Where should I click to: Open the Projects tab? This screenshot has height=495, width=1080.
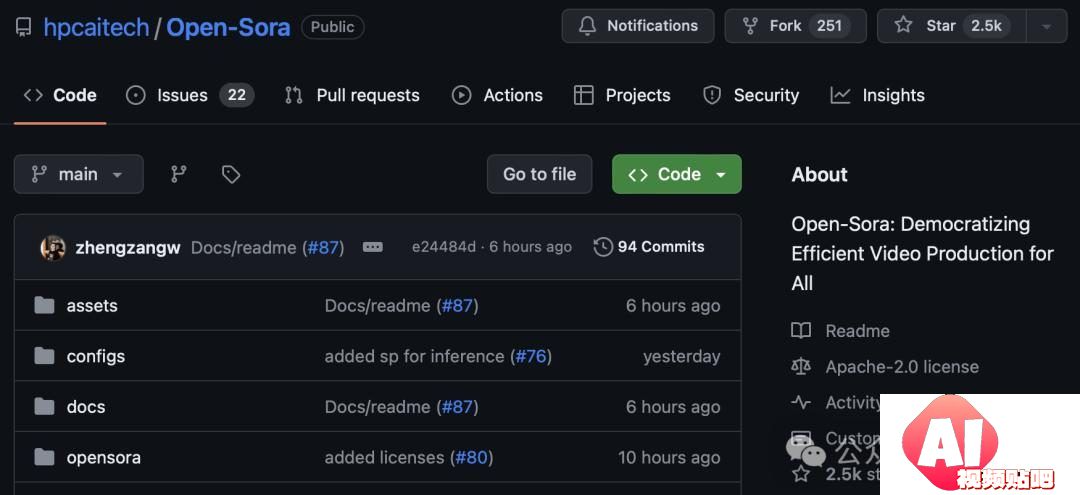click(x=622, y=95)
